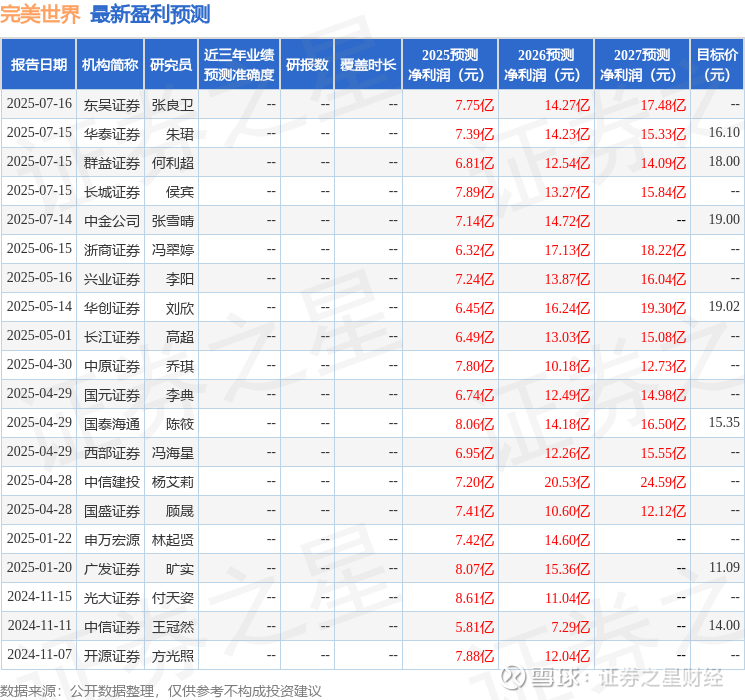Click 2025 profit value 7.75亿

(x=475, y=105)
